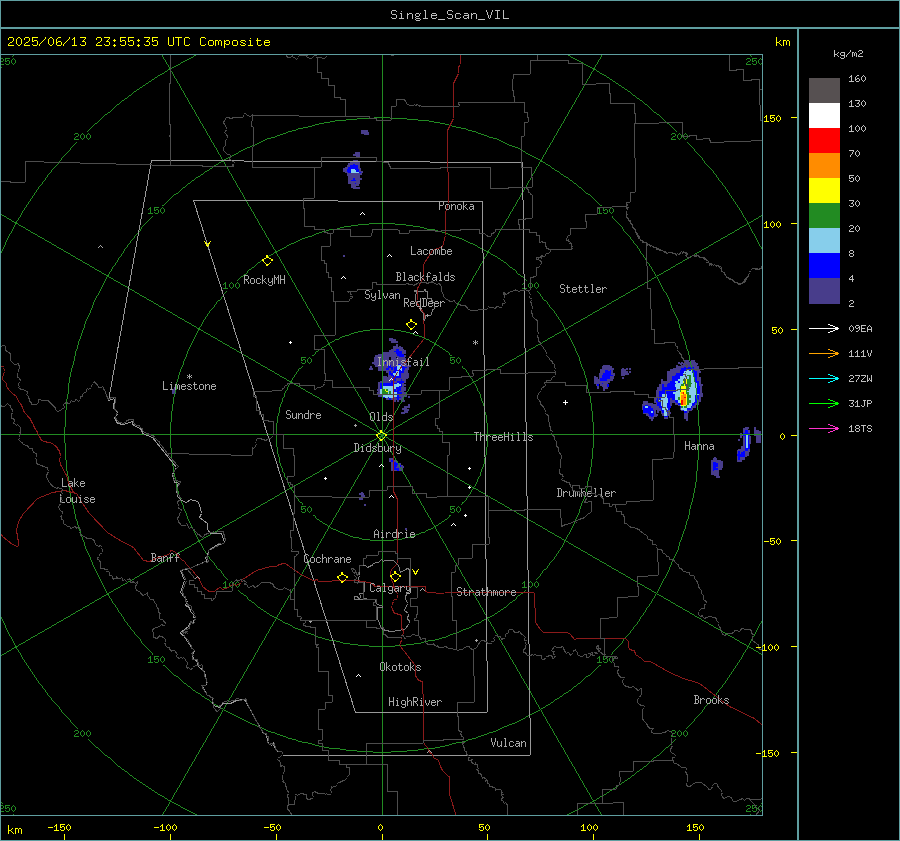The height and width of the screenshot is (841, 900).
Task: Click the orange 111V arrow in legend
Action: [x=824, y=354]
